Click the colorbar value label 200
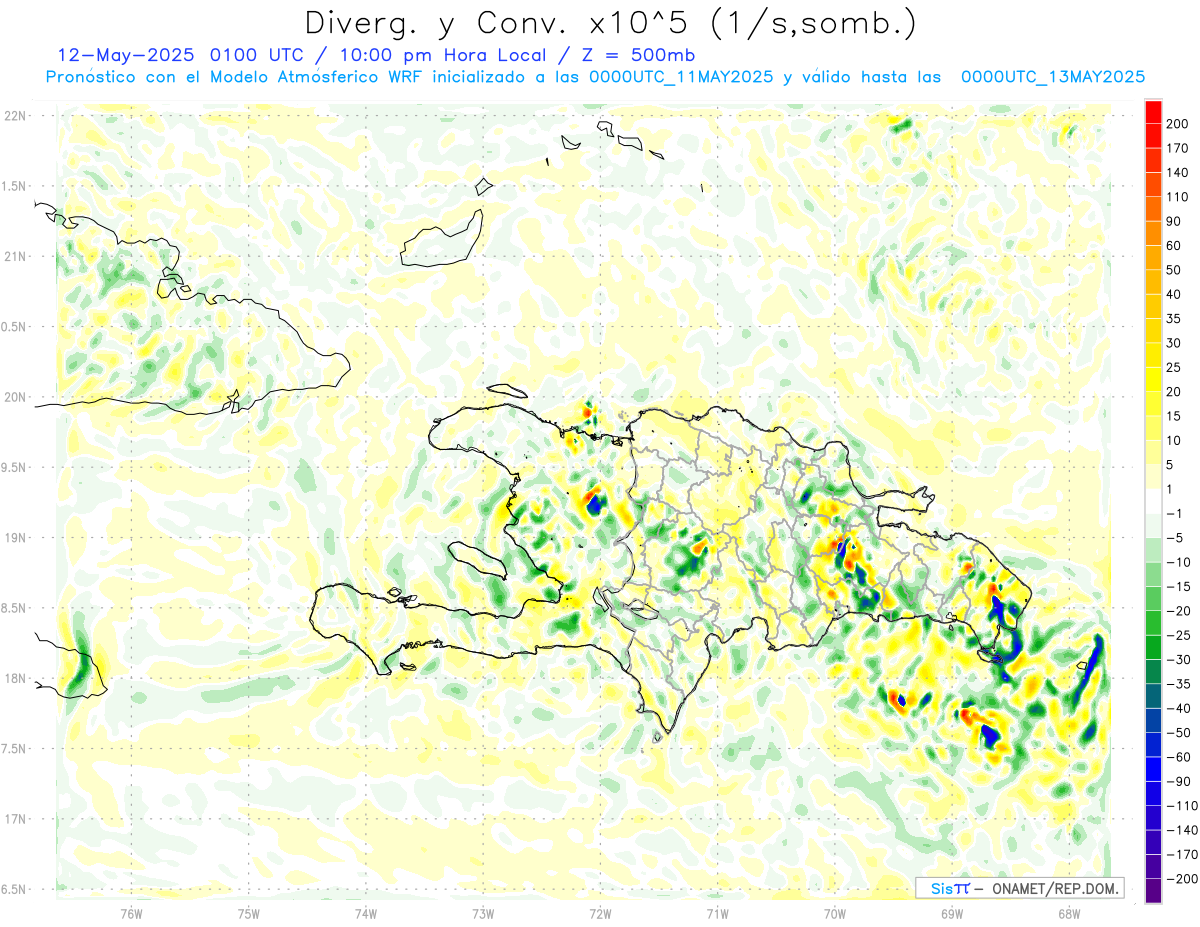The width and height of the screenshot is (1200, 927). tap(1177, 123)
